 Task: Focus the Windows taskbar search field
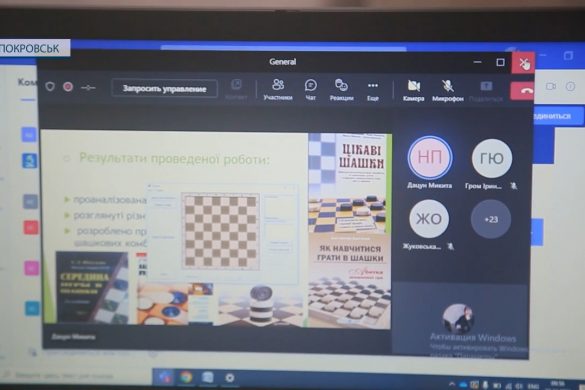[75, 376]
